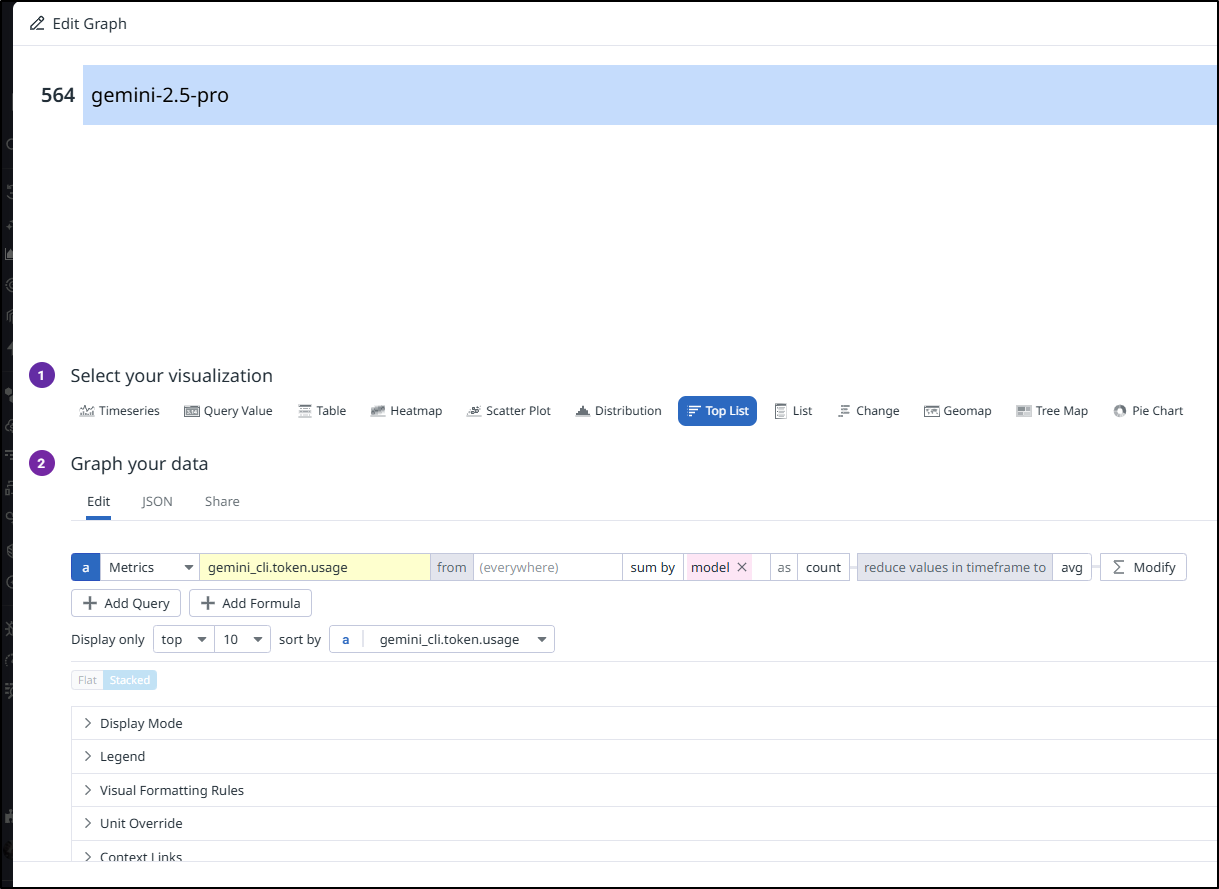Open the 10 results limit dropdown
The height and width of the screenshot is (889, 1219).
tap(242, 639)
